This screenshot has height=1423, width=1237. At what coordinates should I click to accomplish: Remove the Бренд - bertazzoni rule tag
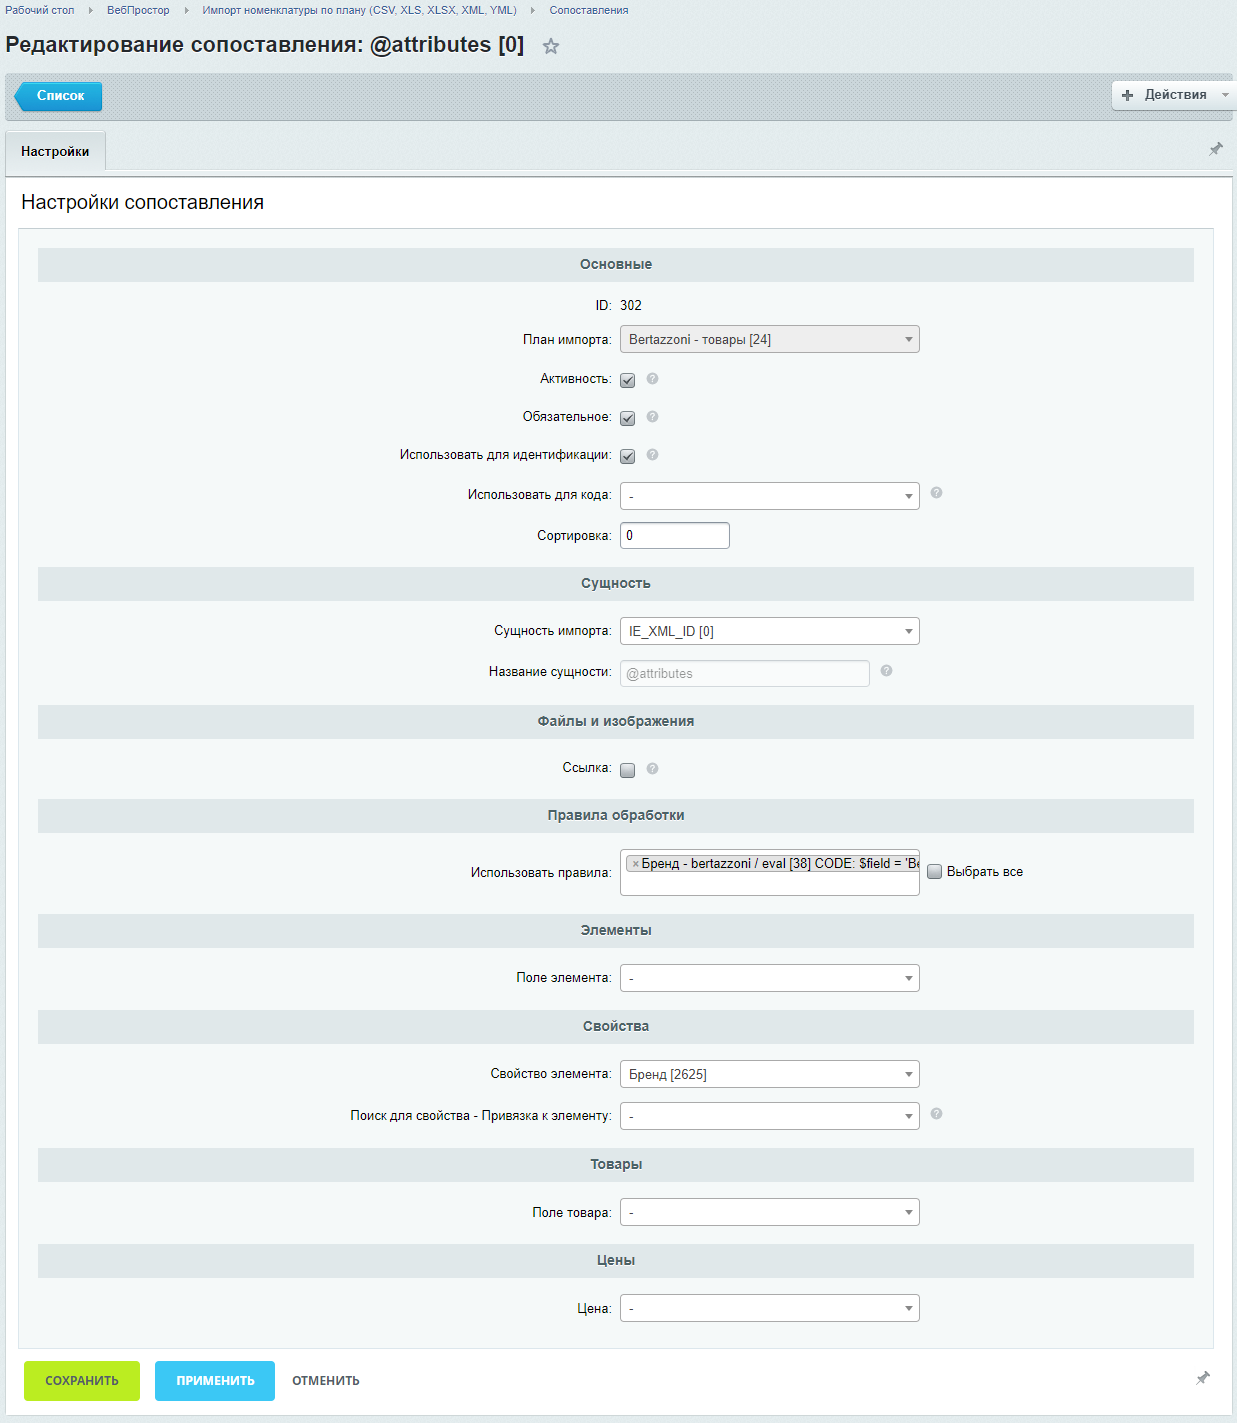pos(635,864)
